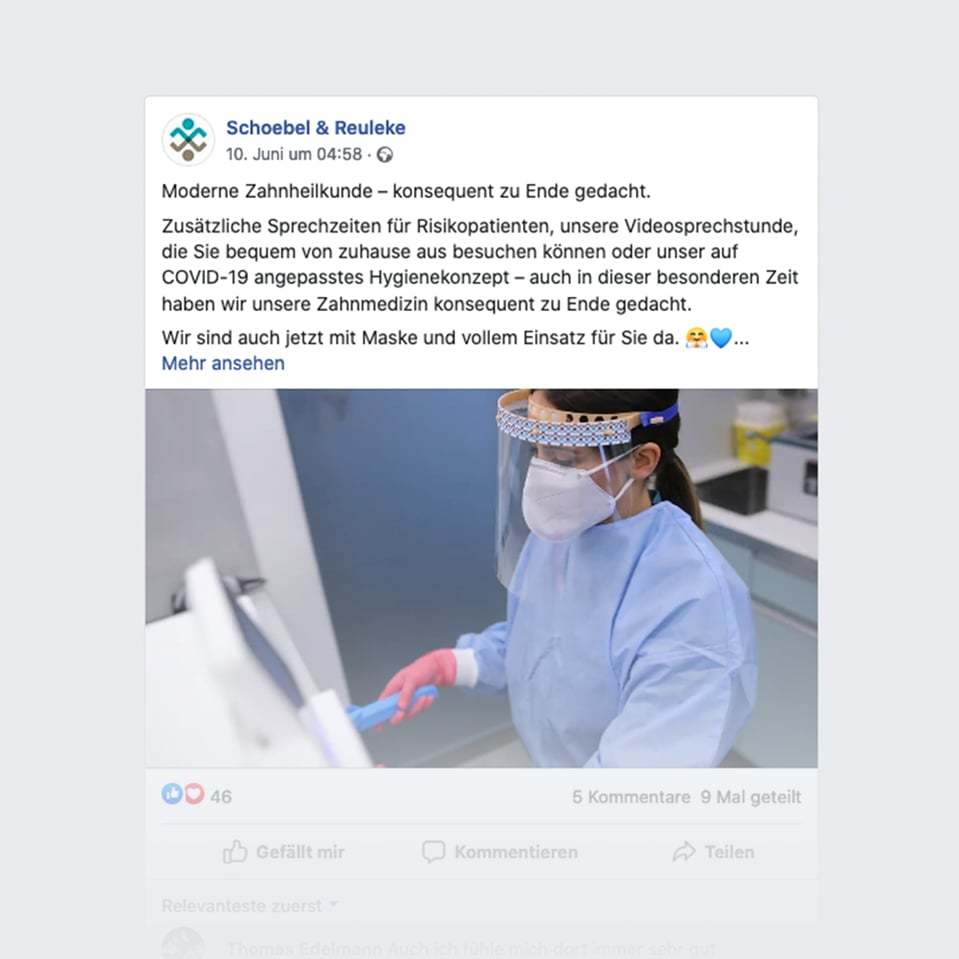Open the dental worker photo
This screenshot has width=959, height=959.
(x=481, y=578)
